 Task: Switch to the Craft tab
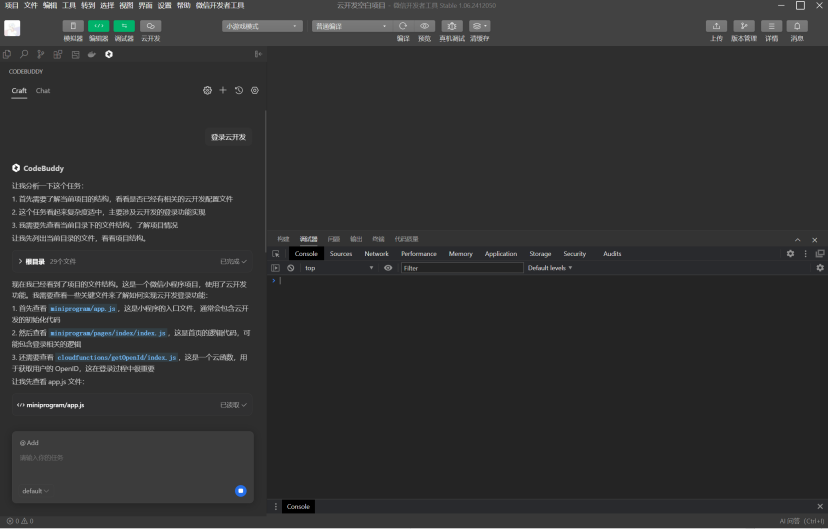click(x=19, y=90)
